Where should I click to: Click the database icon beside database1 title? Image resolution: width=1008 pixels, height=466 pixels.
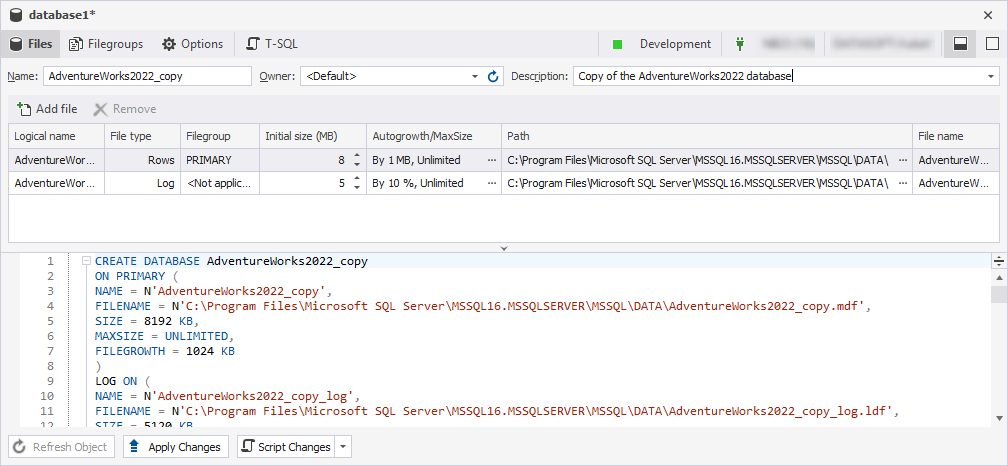[x=16, y=14]
